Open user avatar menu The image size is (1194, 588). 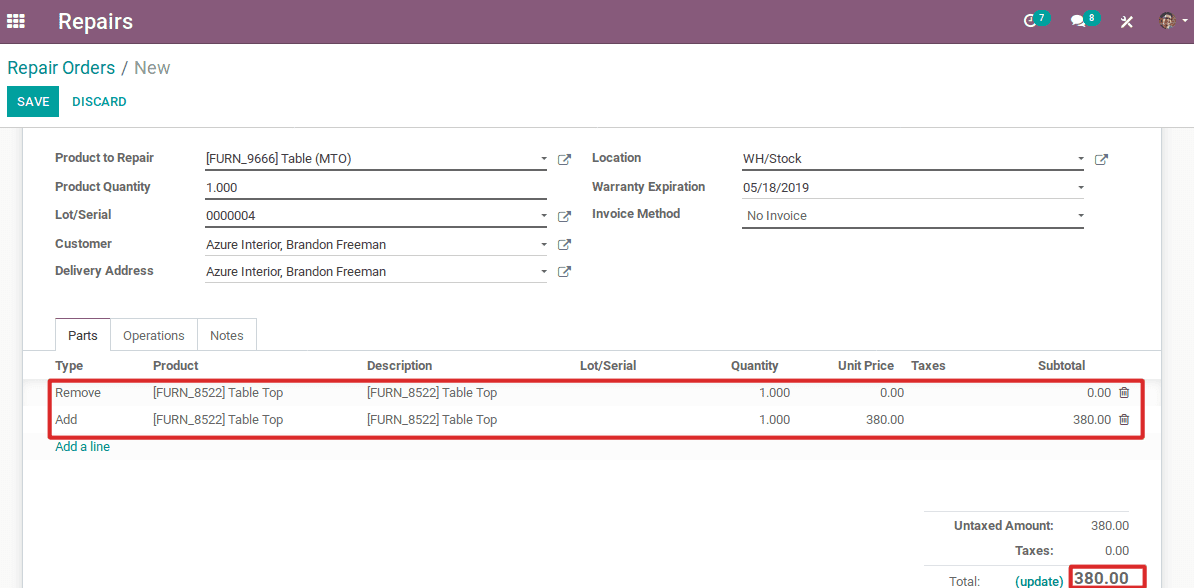coord(1172,21)
